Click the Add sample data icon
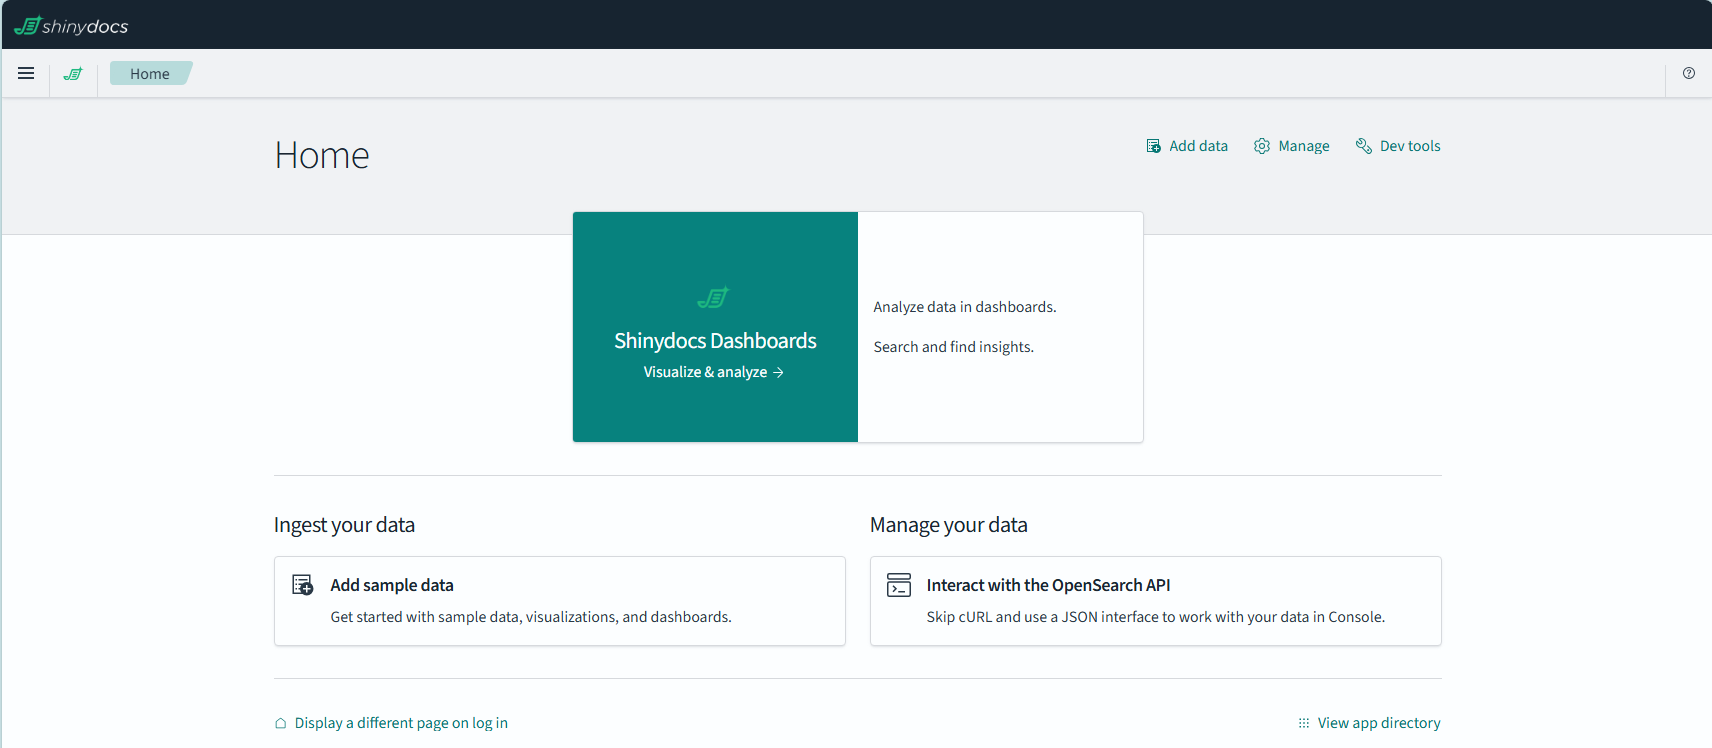This screenshot has height=748, width=1712. click(x=302, y=585)
